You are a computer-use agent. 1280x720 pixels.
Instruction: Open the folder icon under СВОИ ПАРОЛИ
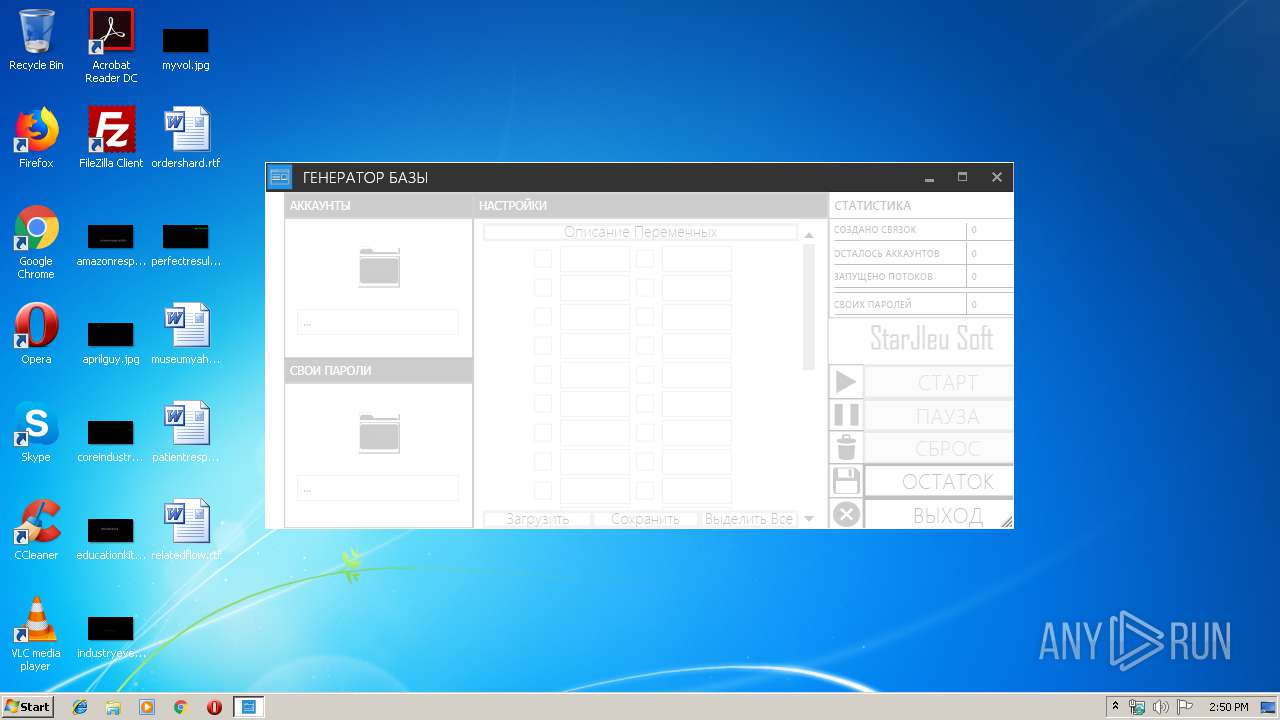[x=379, y=433]
